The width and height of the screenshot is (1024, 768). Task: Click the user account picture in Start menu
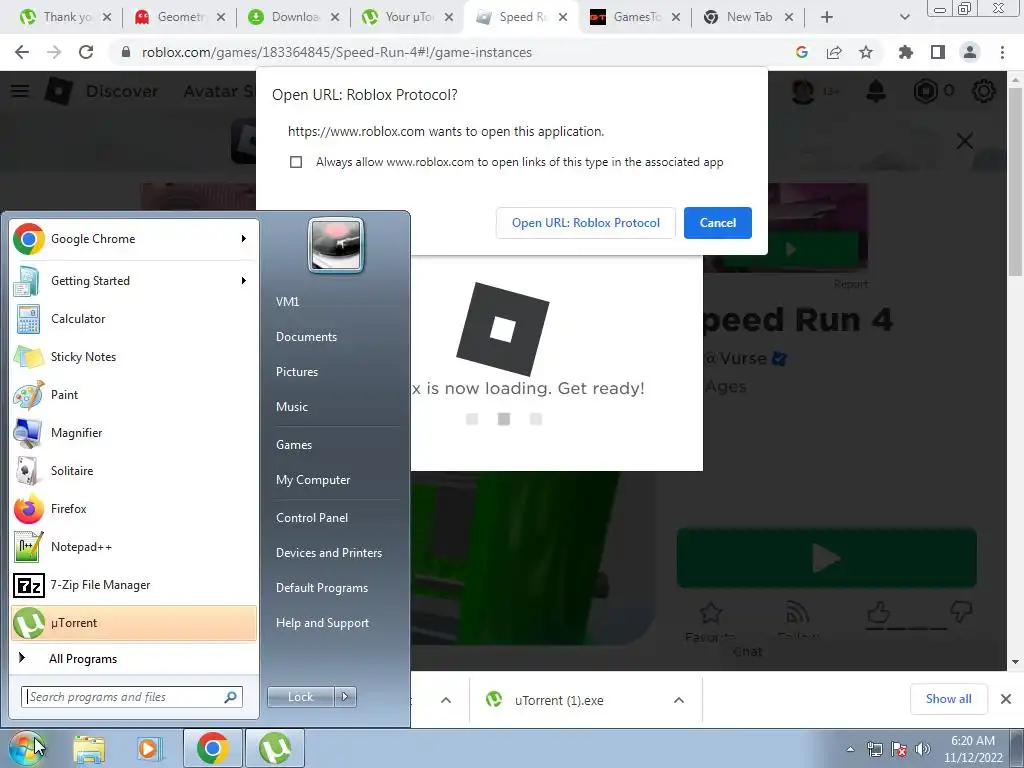coord(336,245)
